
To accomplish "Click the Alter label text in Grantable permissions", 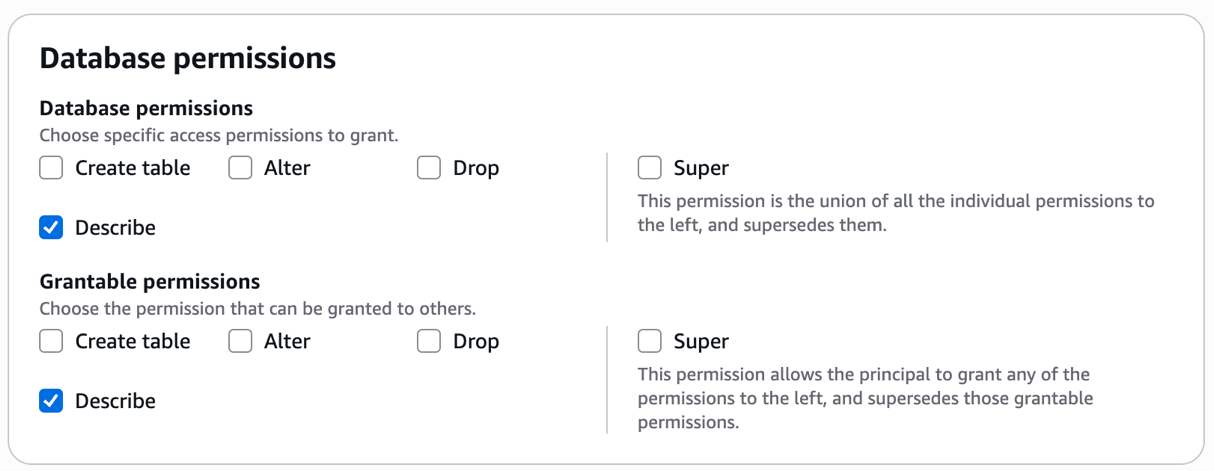I will click(287, 341).
